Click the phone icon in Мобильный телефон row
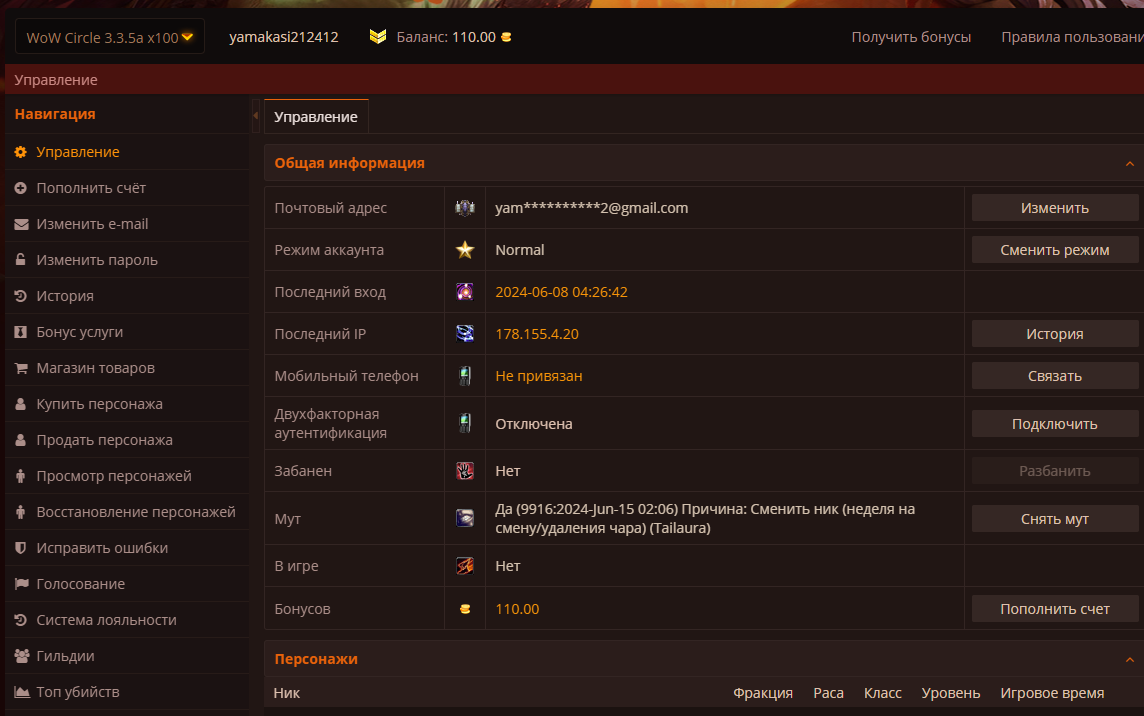This screenshot has width=1144, height=716. coord(465,376)
